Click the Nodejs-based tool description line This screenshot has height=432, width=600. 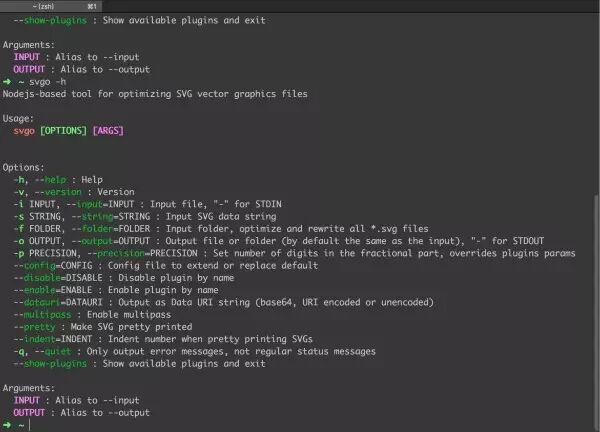pos(155,94)
